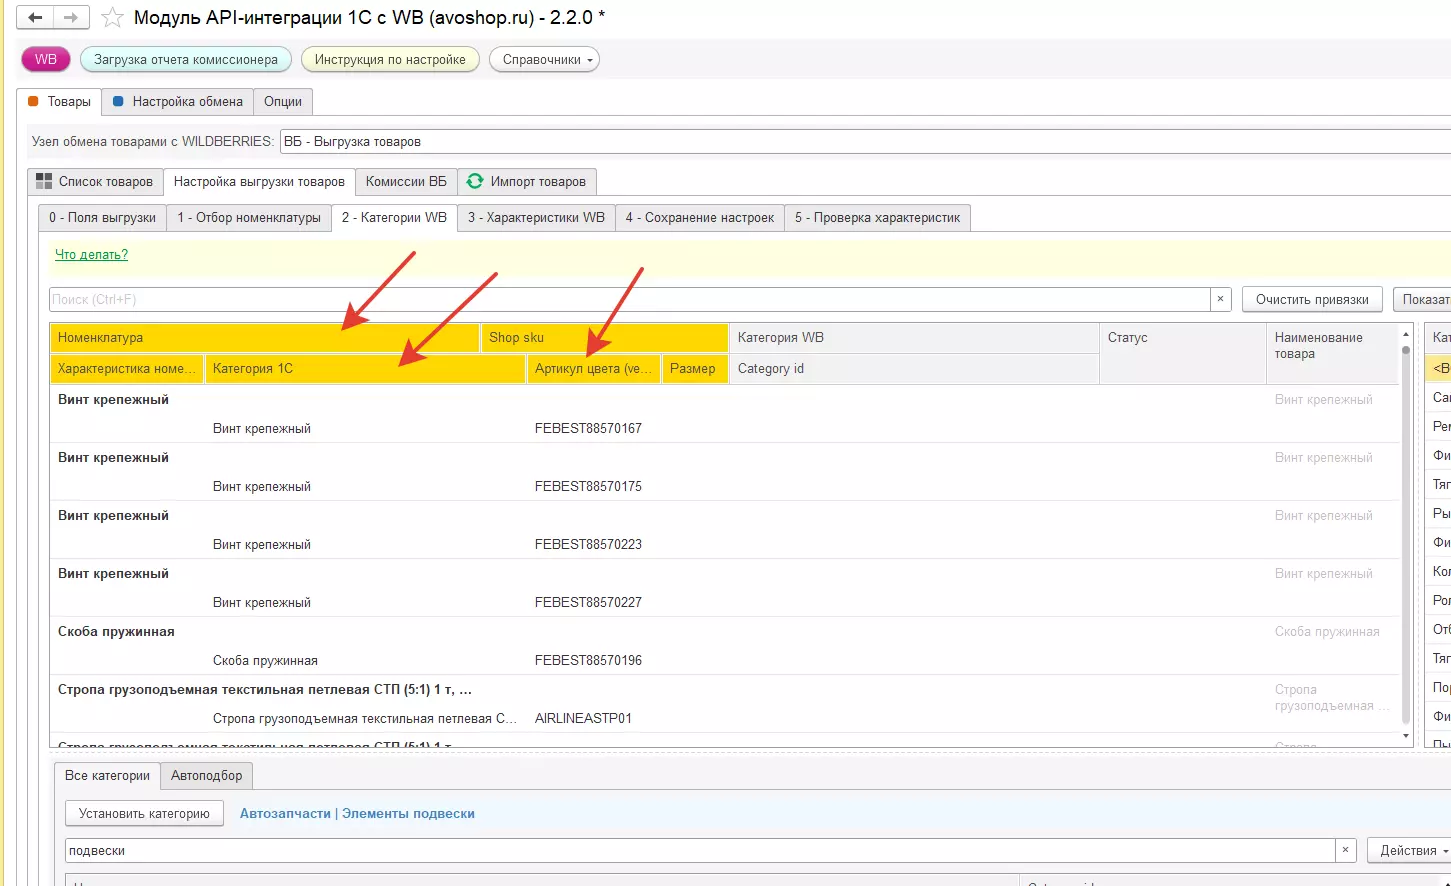Click the Установить категорию button
The height and width of the screenshot is (886, 1451).
144,813
